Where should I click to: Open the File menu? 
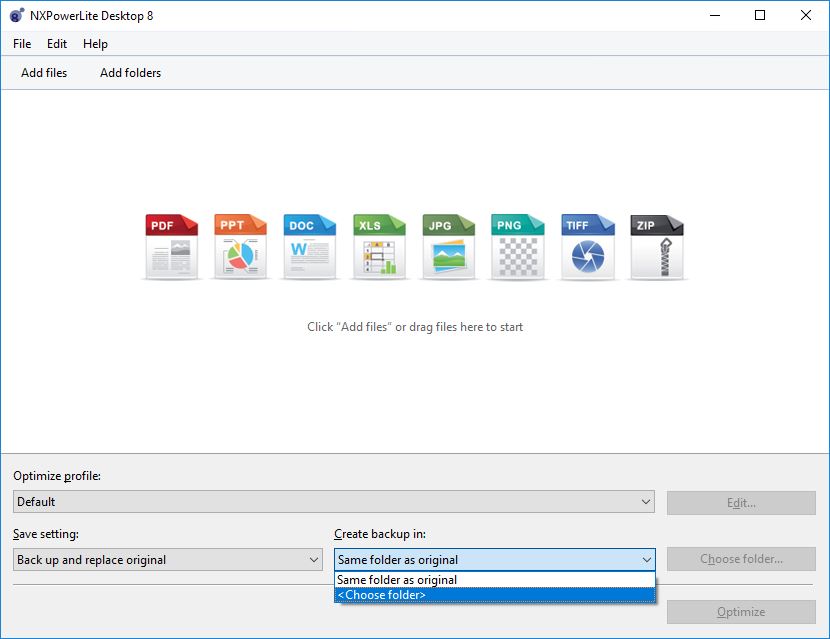[22, 44]
